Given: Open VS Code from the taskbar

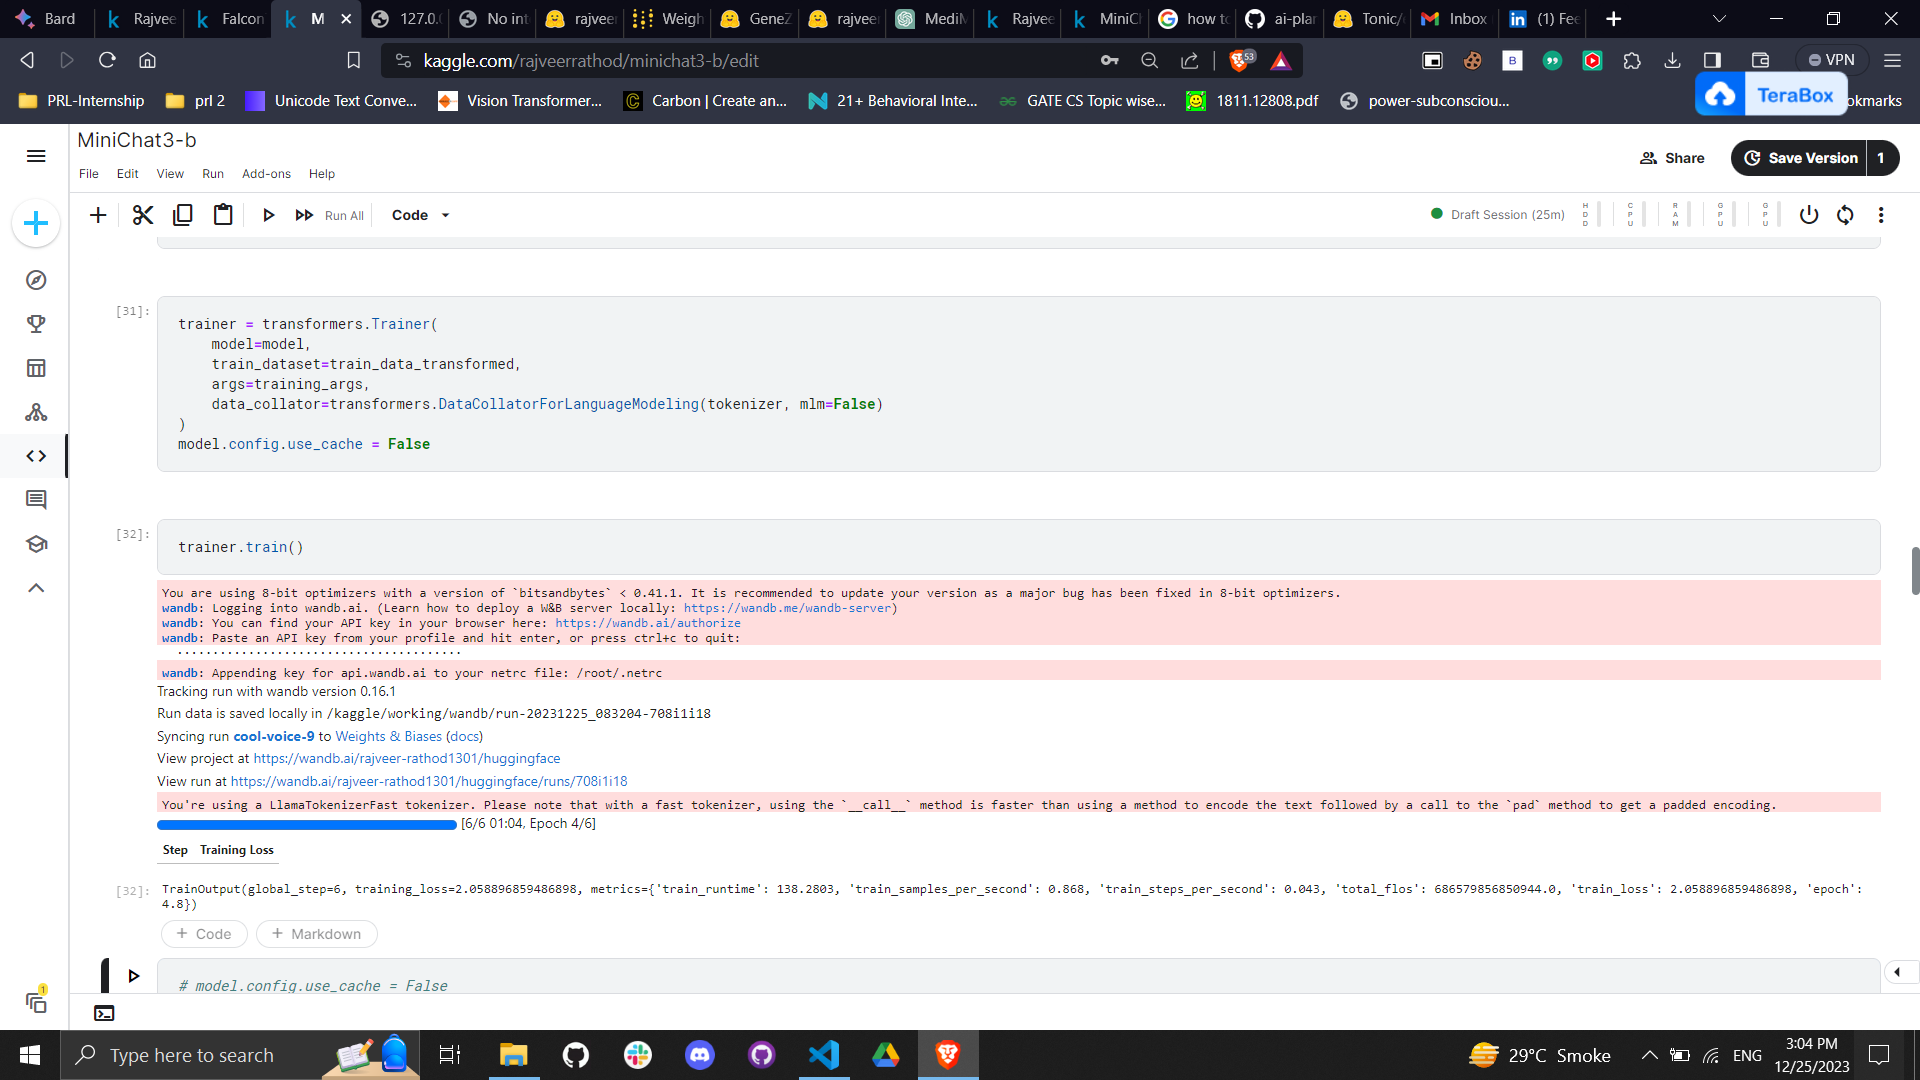Looking at the screenshot, I should click(824, 1055).
